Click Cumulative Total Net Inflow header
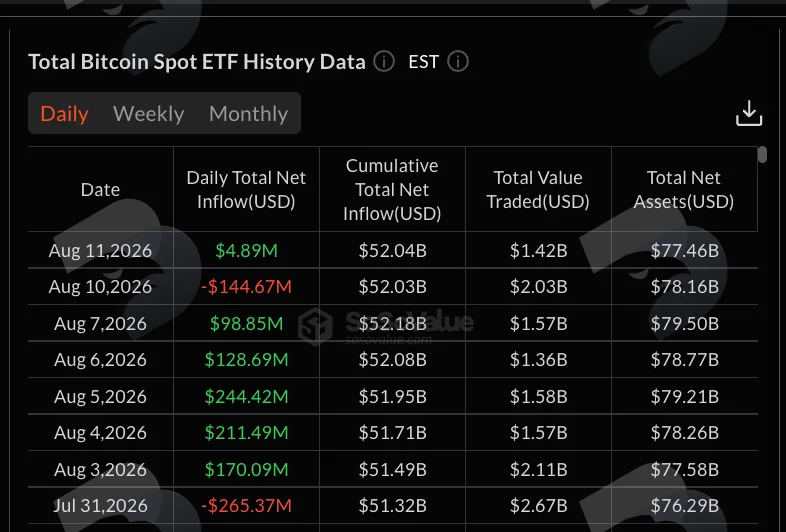Image resolution: width=786 pixels, height=532 pixels. pos(392,190)
